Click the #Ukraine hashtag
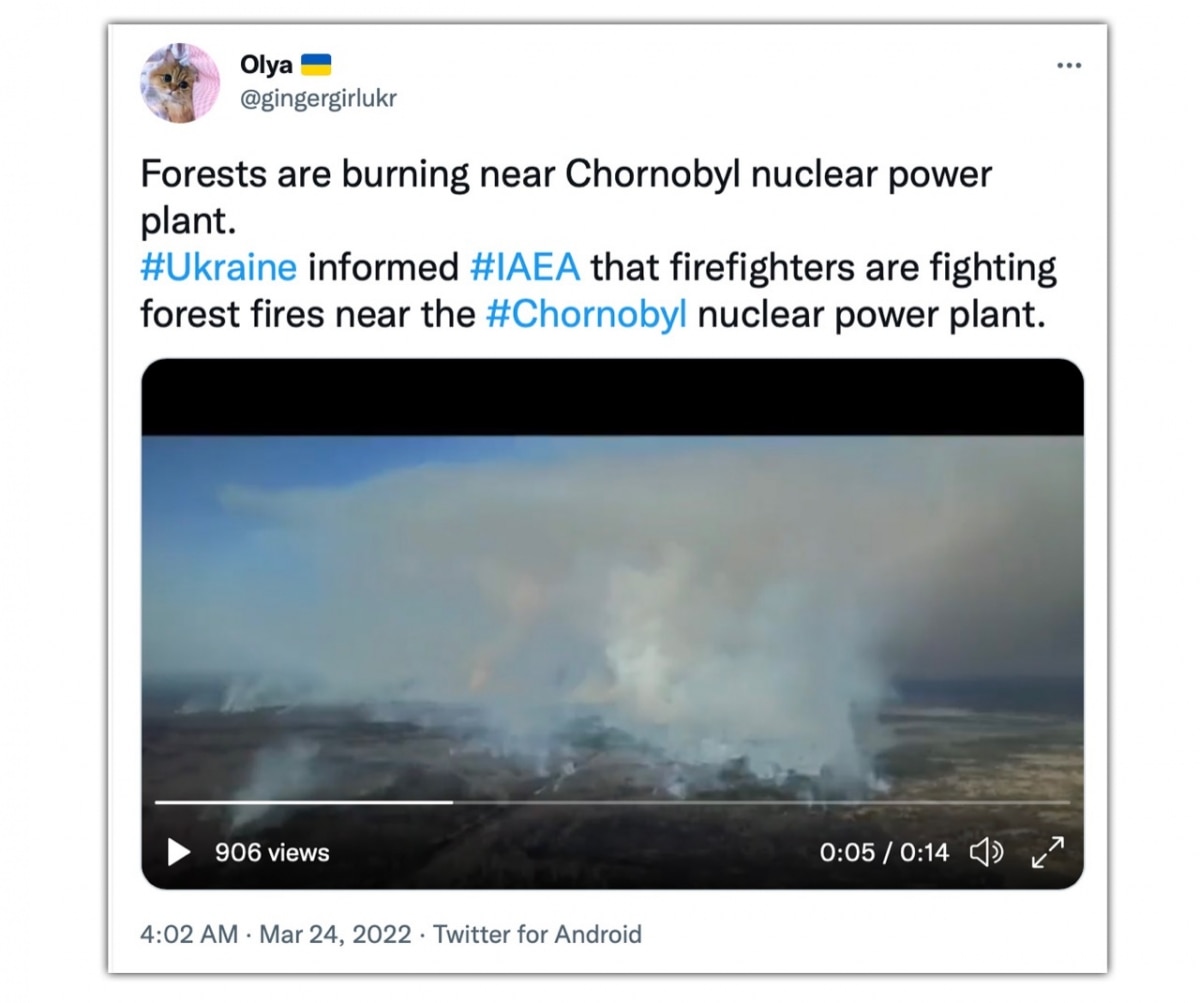Viewport: 1200px width, 1003px height. 219,268
